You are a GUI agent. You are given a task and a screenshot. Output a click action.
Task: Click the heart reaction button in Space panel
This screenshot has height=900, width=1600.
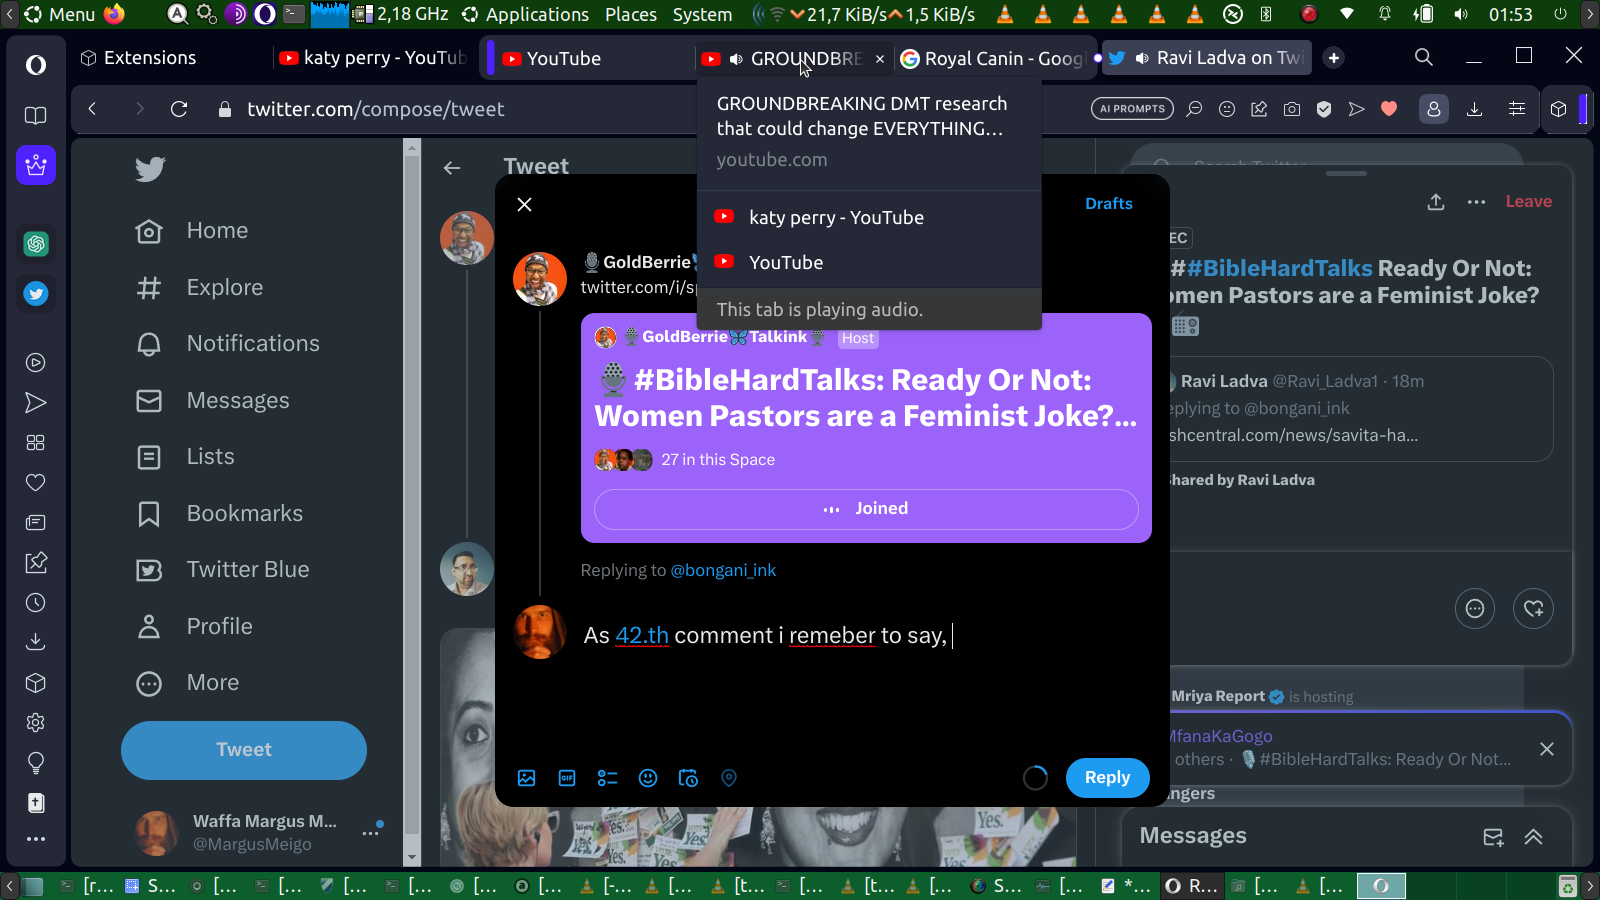[1534, 608]
